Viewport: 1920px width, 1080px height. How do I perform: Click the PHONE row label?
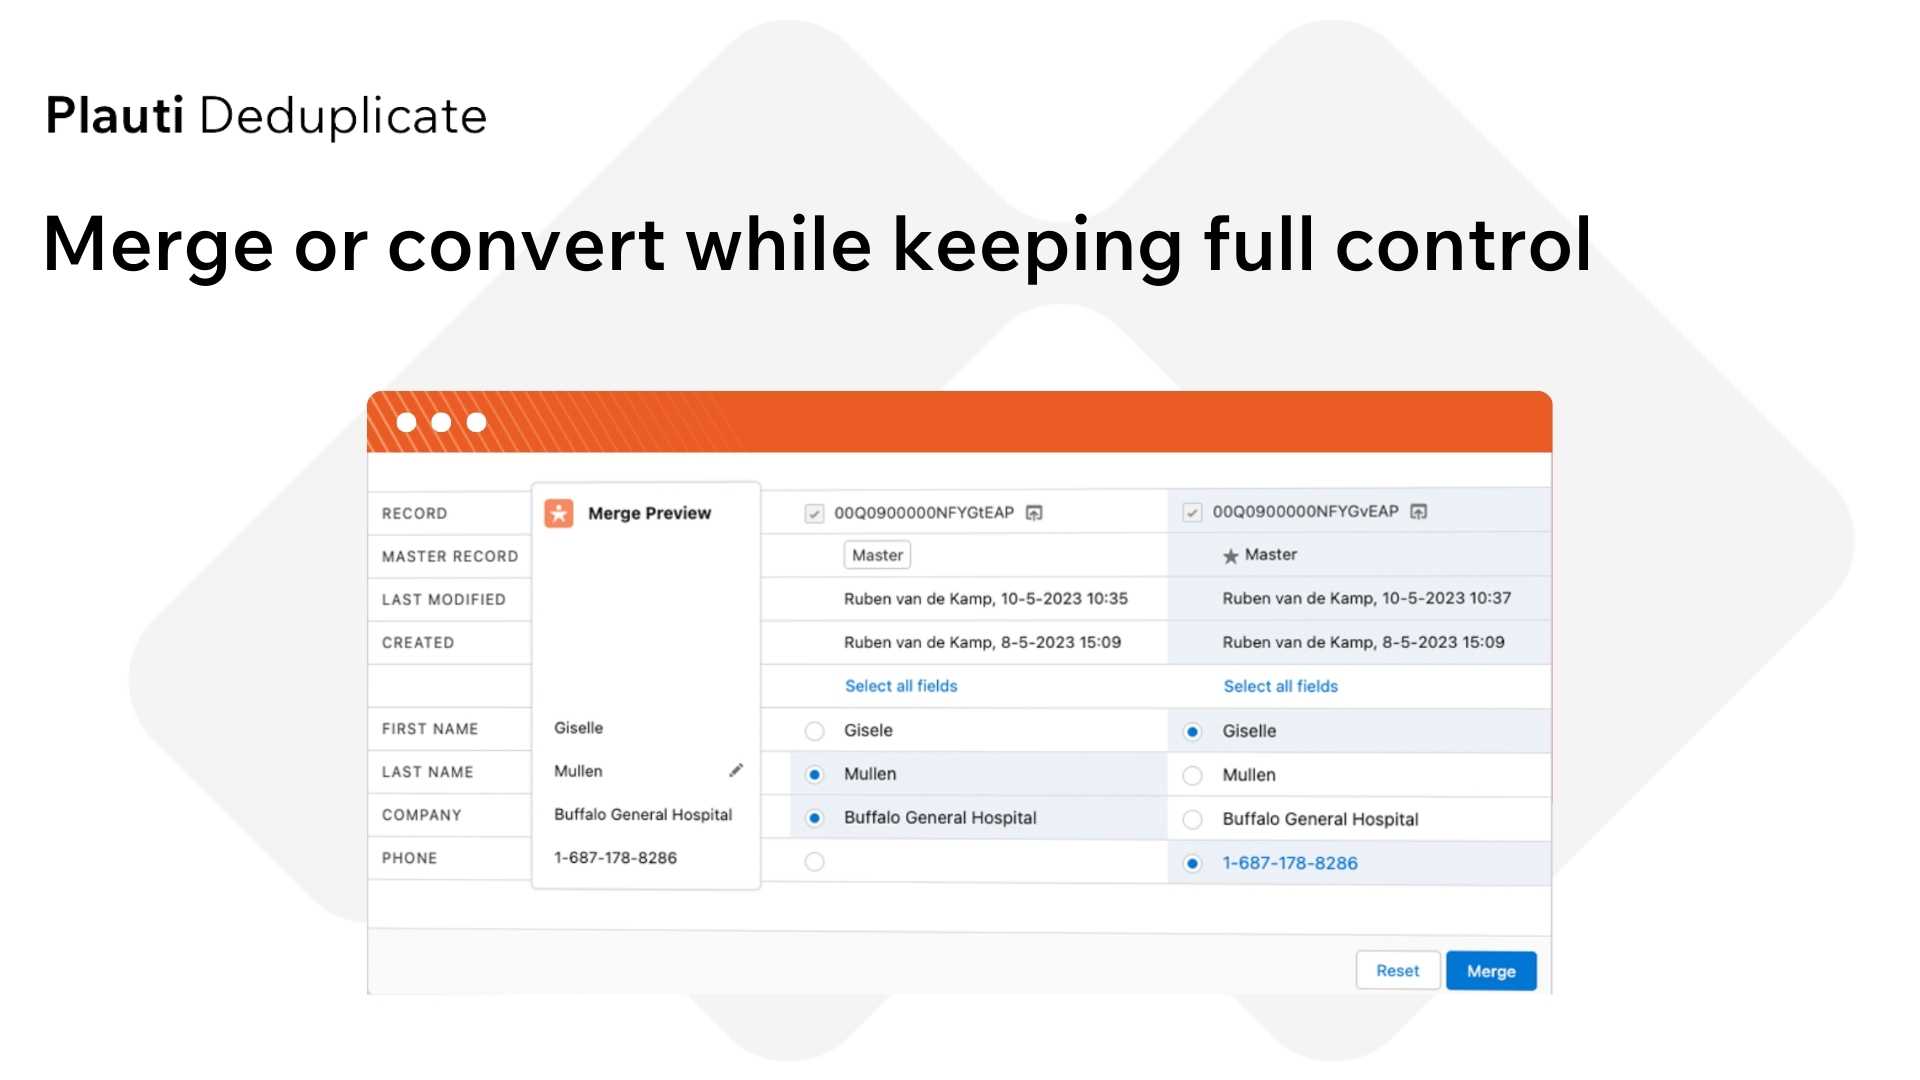tap(409, 858)
